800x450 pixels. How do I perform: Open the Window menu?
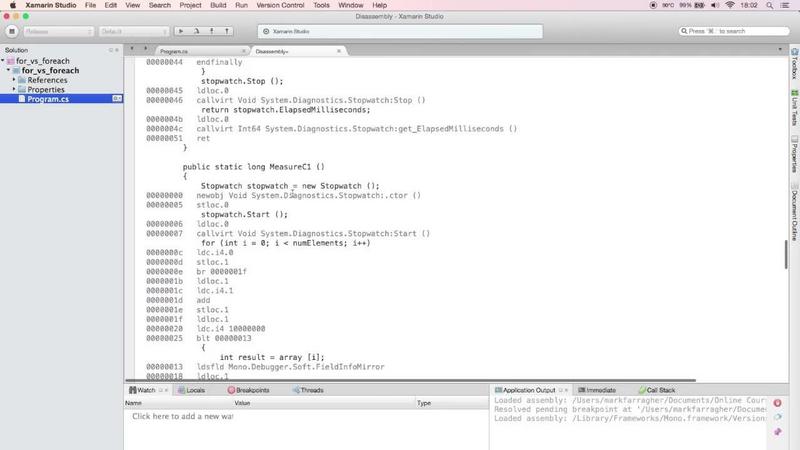tap(351, 5)
